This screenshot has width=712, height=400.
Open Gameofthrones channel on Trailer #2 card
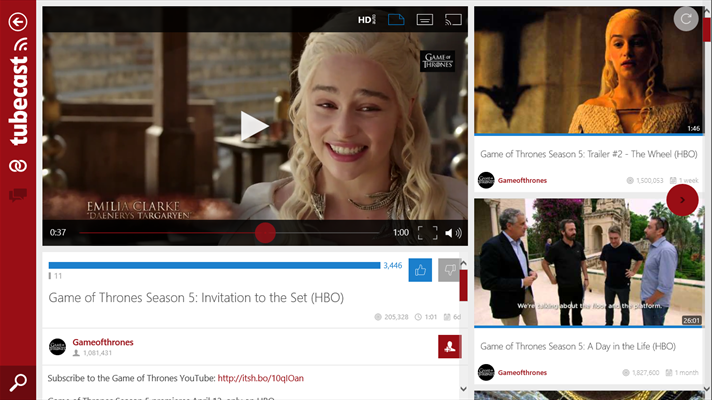(x=522, y=180)
